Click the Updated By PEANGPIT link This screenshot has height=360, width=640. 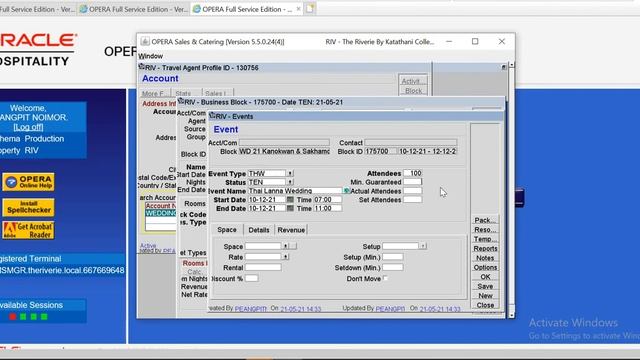click(x=390, y=309)
